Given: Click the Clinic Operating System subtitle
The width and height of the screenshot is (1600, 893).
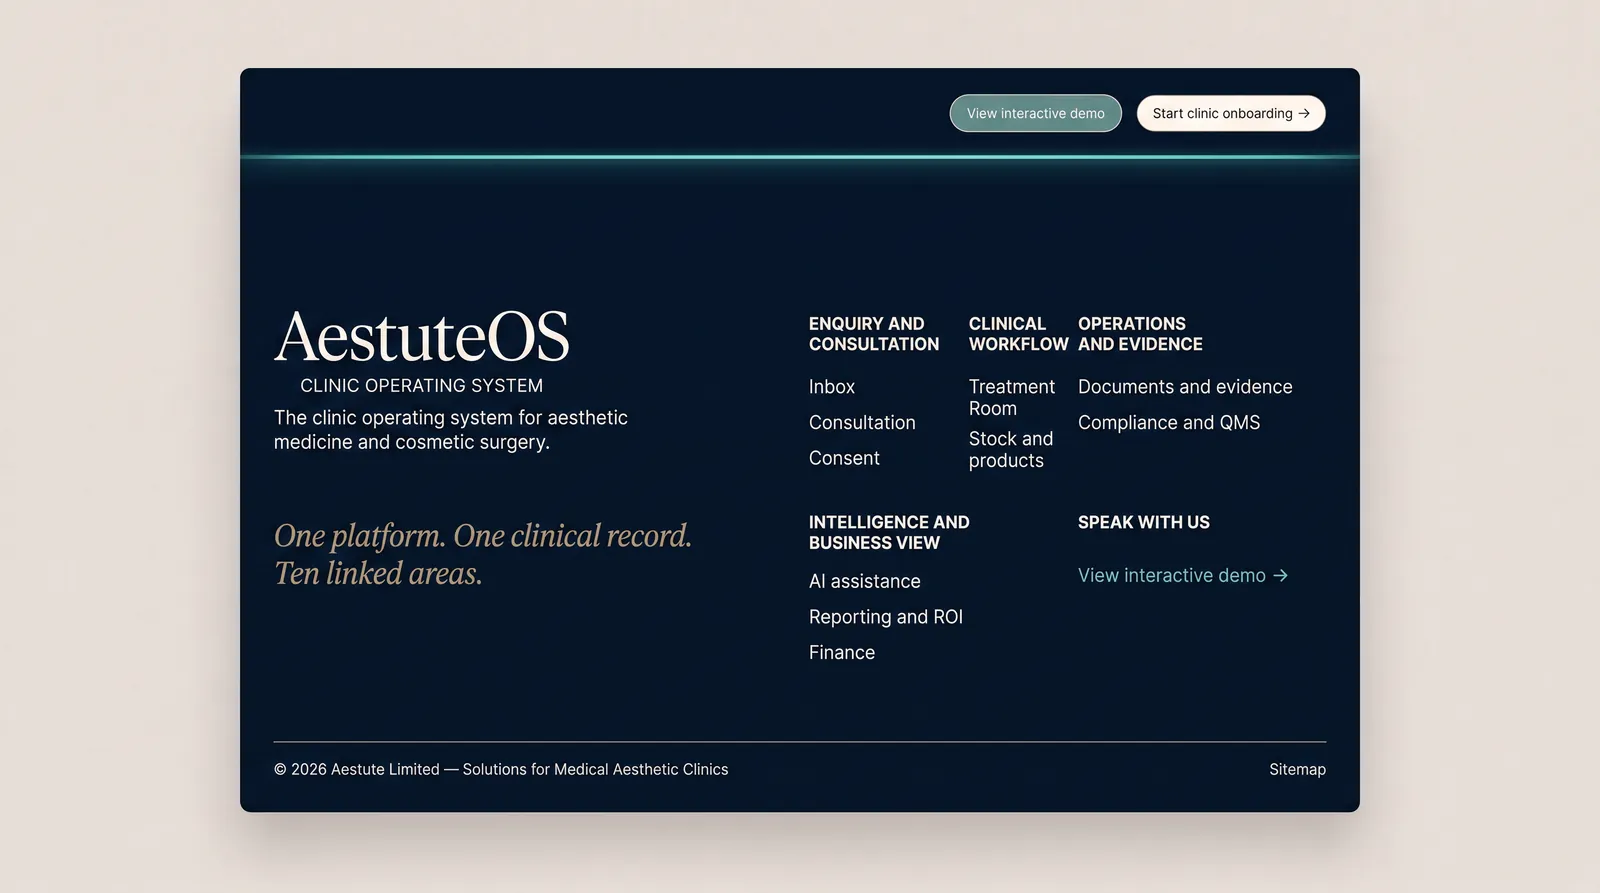Looking at the screenshot, I should pos(422,385).
